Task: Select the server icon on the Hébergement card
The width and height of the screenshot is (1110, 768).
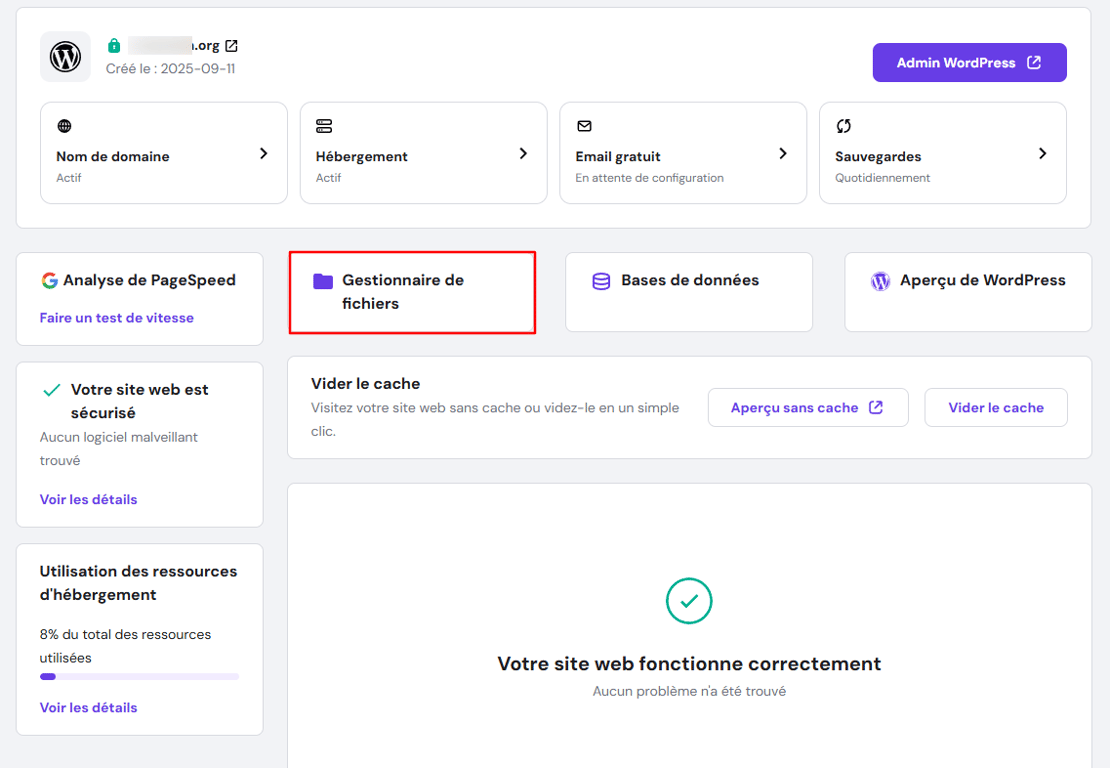Action: tap(324, 126)
